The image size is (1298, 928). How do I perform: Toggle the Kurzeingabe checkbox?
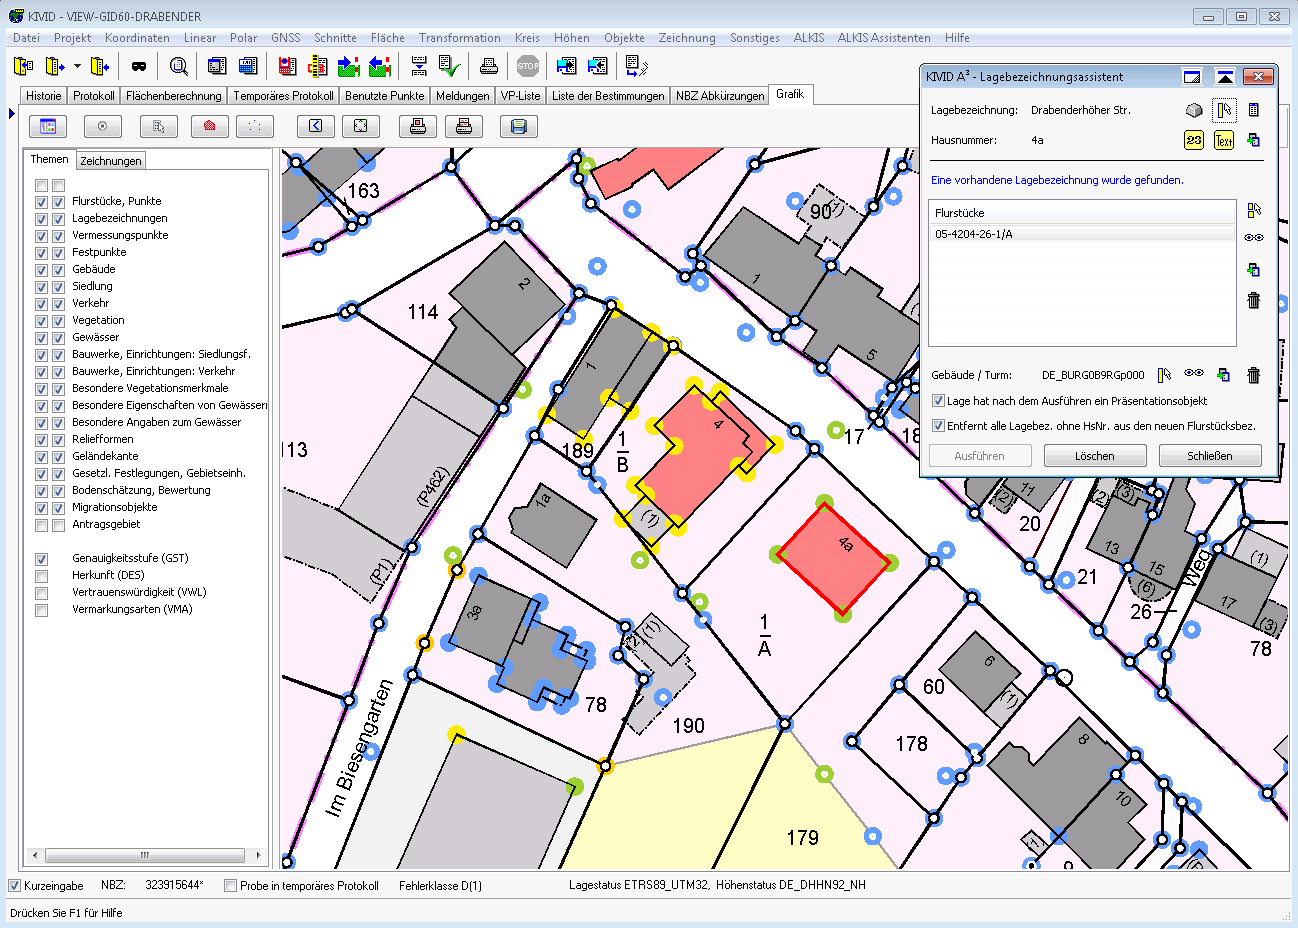coord(15,886)
